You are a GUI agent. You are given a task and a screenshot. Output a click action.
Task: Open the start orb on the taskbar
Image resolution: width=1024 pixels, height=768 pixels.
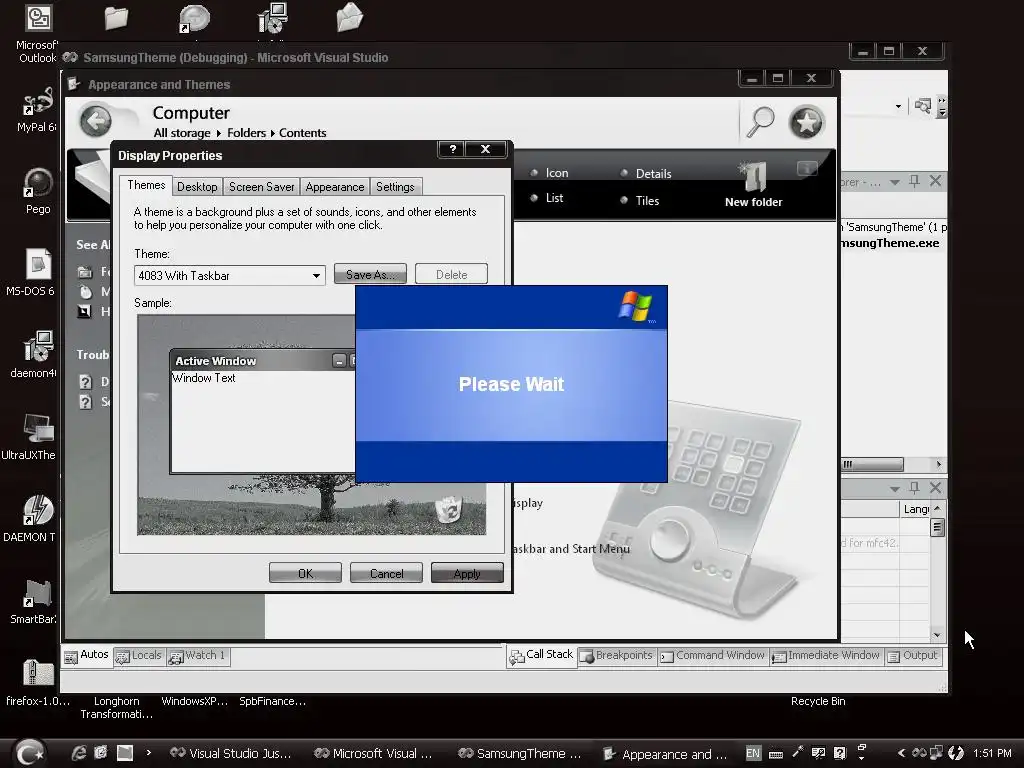[x=29, y=752]
